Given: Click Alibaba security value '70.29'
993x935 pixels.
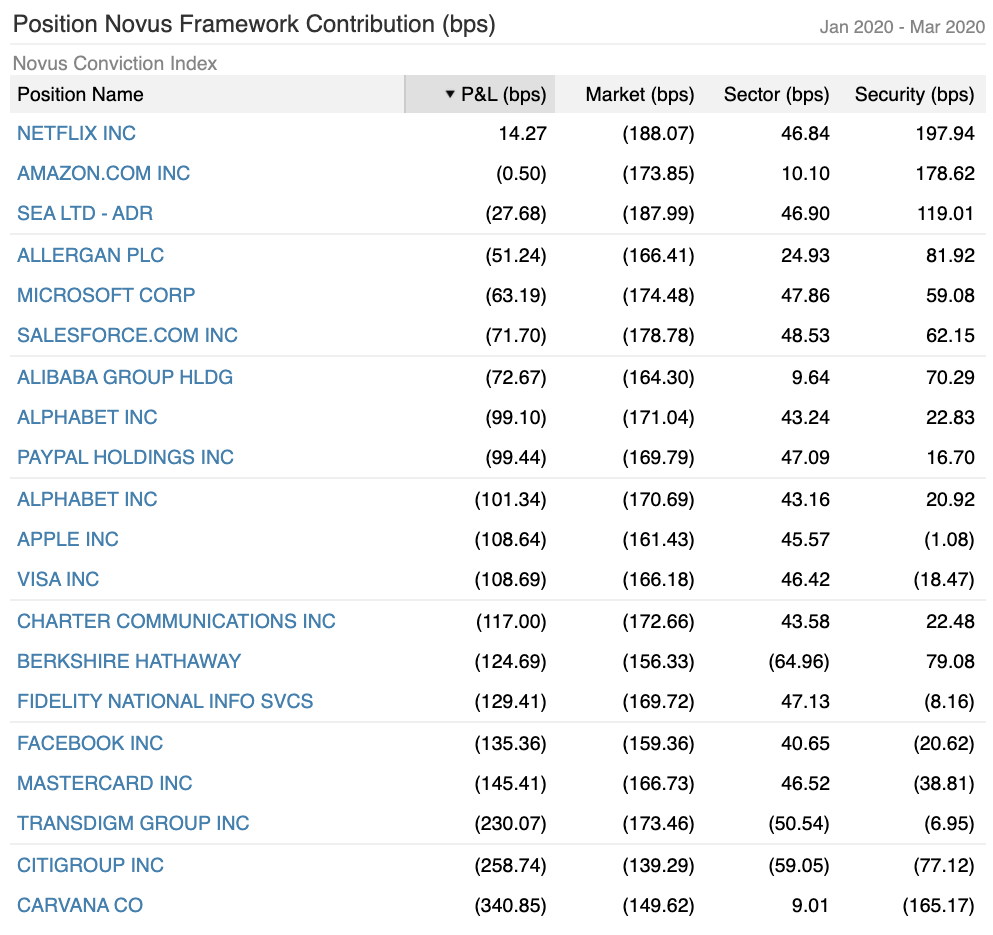Looking at the screenshot, I should (951, 378).
